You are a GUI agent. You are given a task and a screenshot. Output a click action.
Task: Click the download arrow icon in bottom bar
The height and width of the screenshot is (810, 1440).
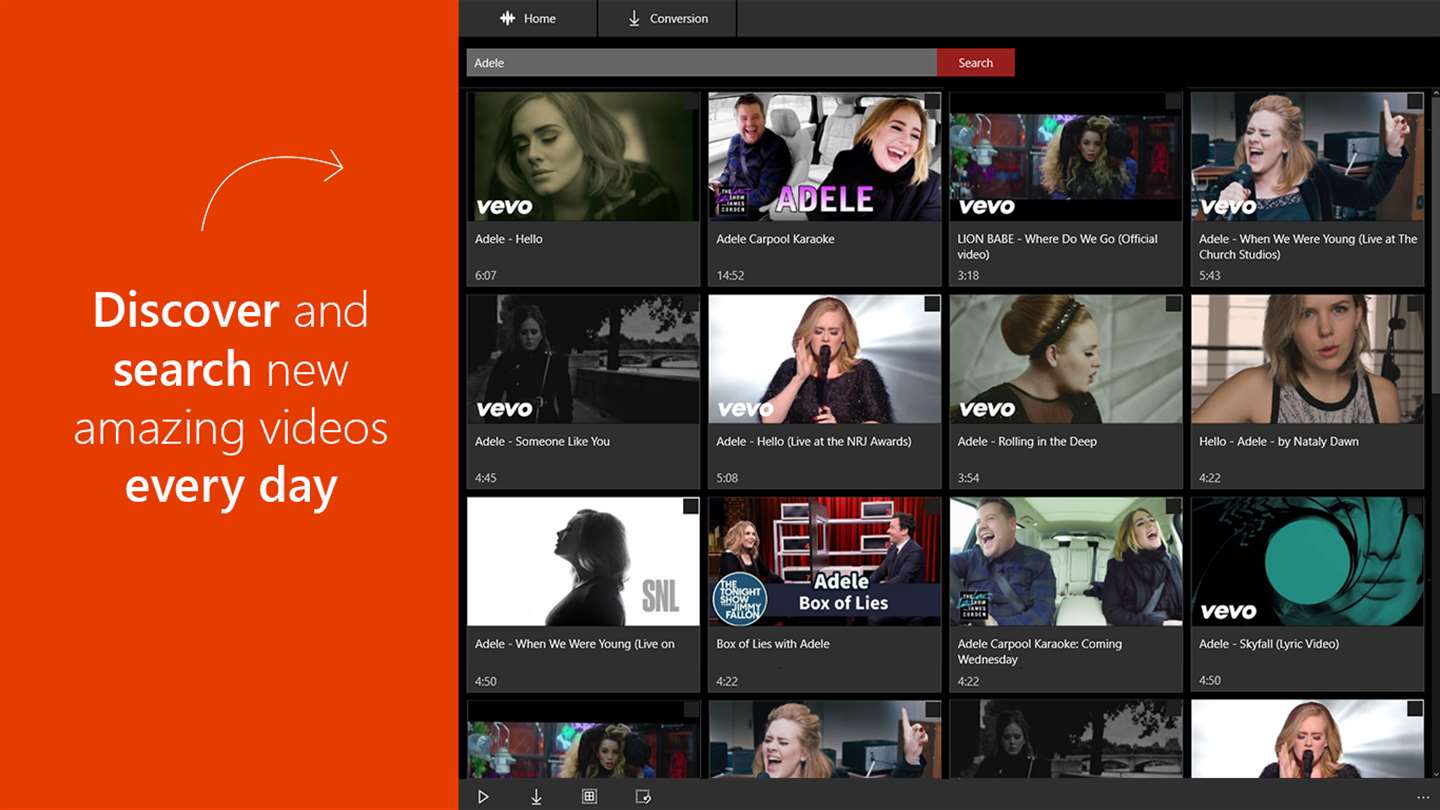point(536,797)
